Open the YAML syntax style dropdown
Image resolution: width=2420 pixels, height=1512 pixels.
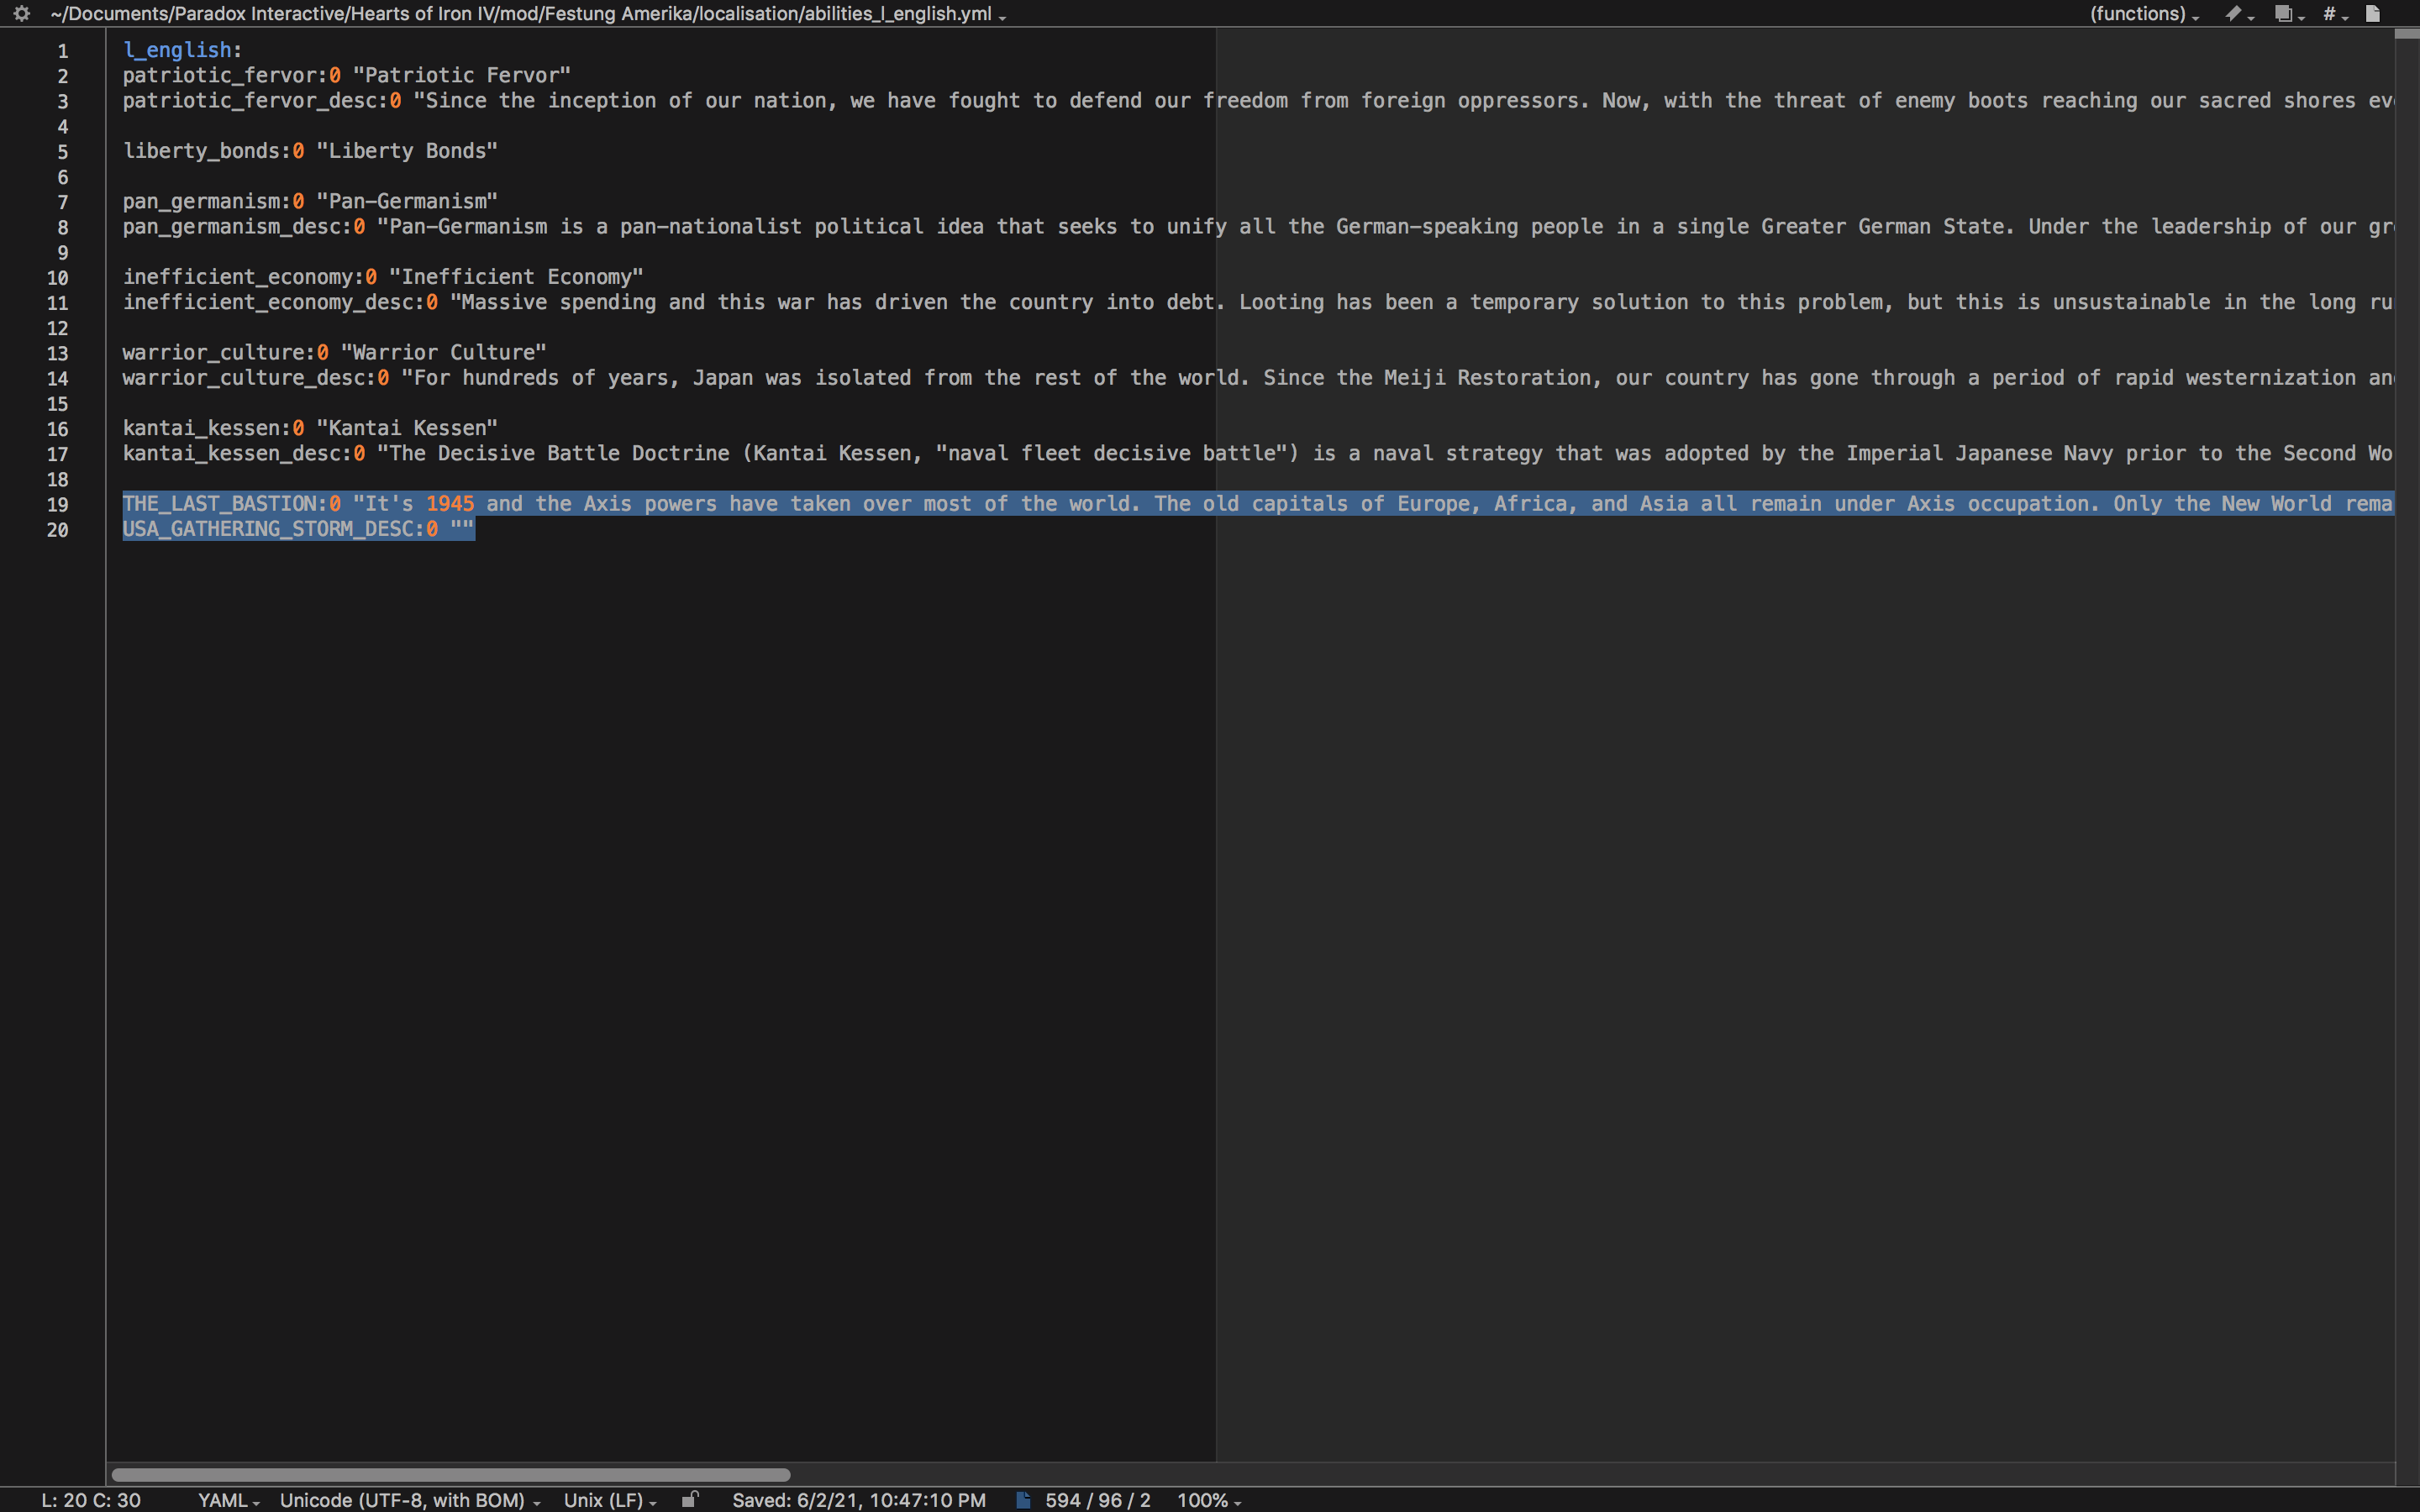click(226, 1499)
